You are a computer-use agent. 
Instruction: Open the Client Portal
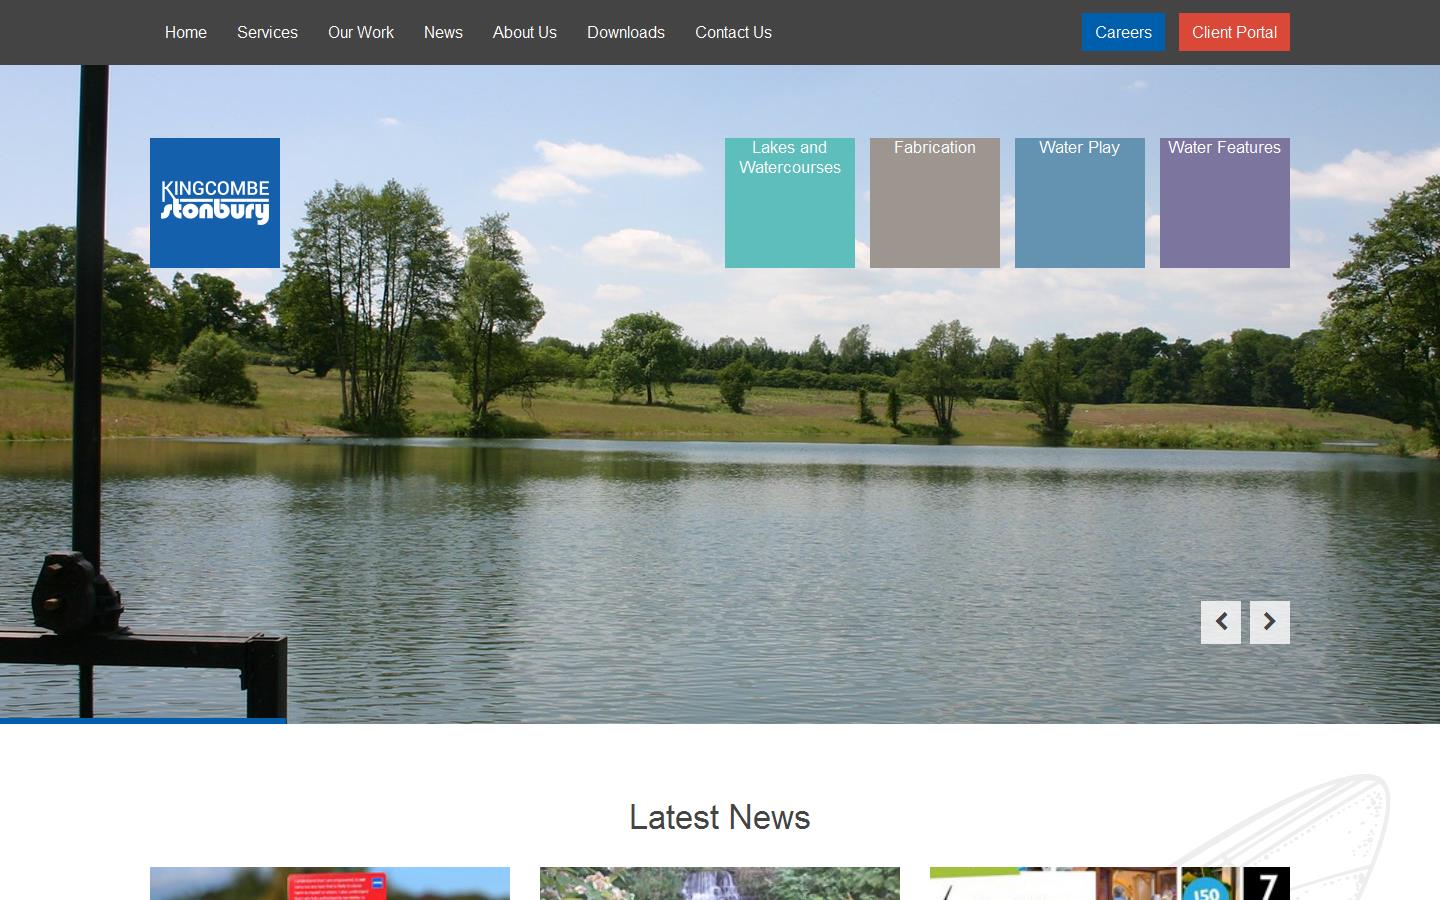pyautogui.click(x=1234, y=32)
